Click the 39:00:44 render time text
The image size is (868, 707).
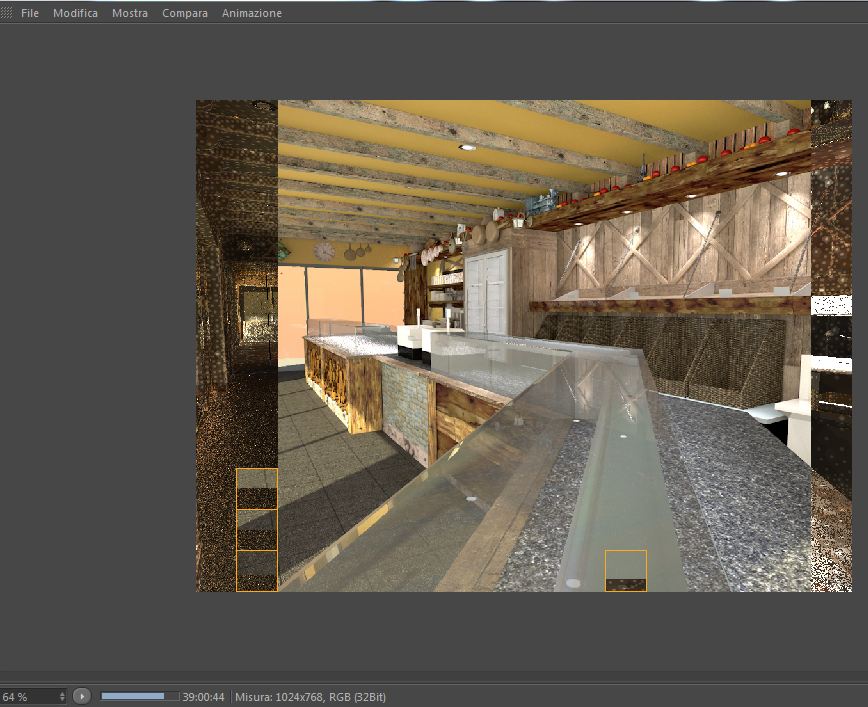click(x=203, y=697)
